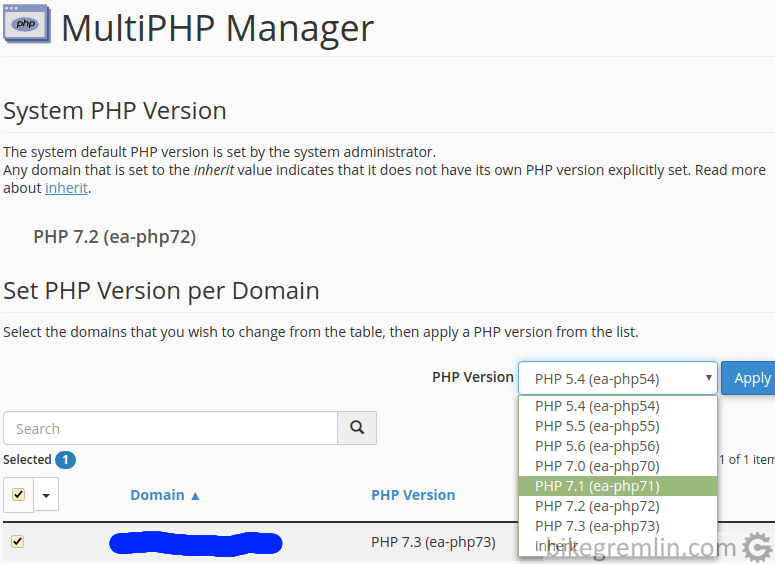The height and width of the screenshot is (564, 775).
Task: Click the search magnifier button
Action: pyautogui.click(x=357, y=428)
